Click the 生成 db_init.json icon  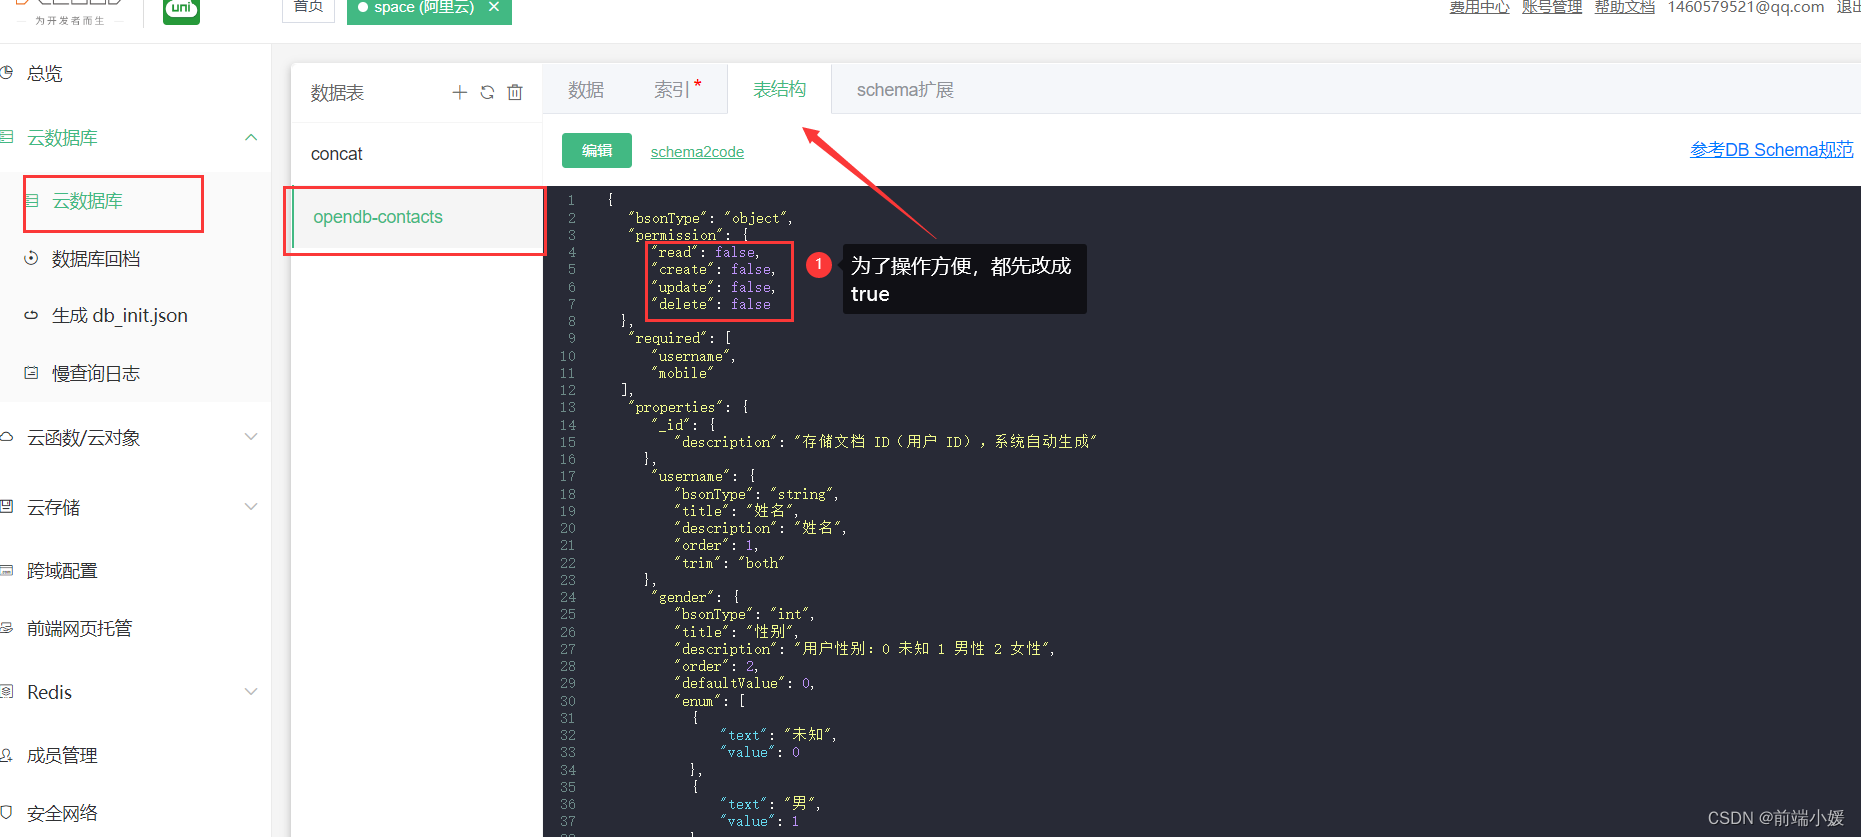(x=31, y=315)
